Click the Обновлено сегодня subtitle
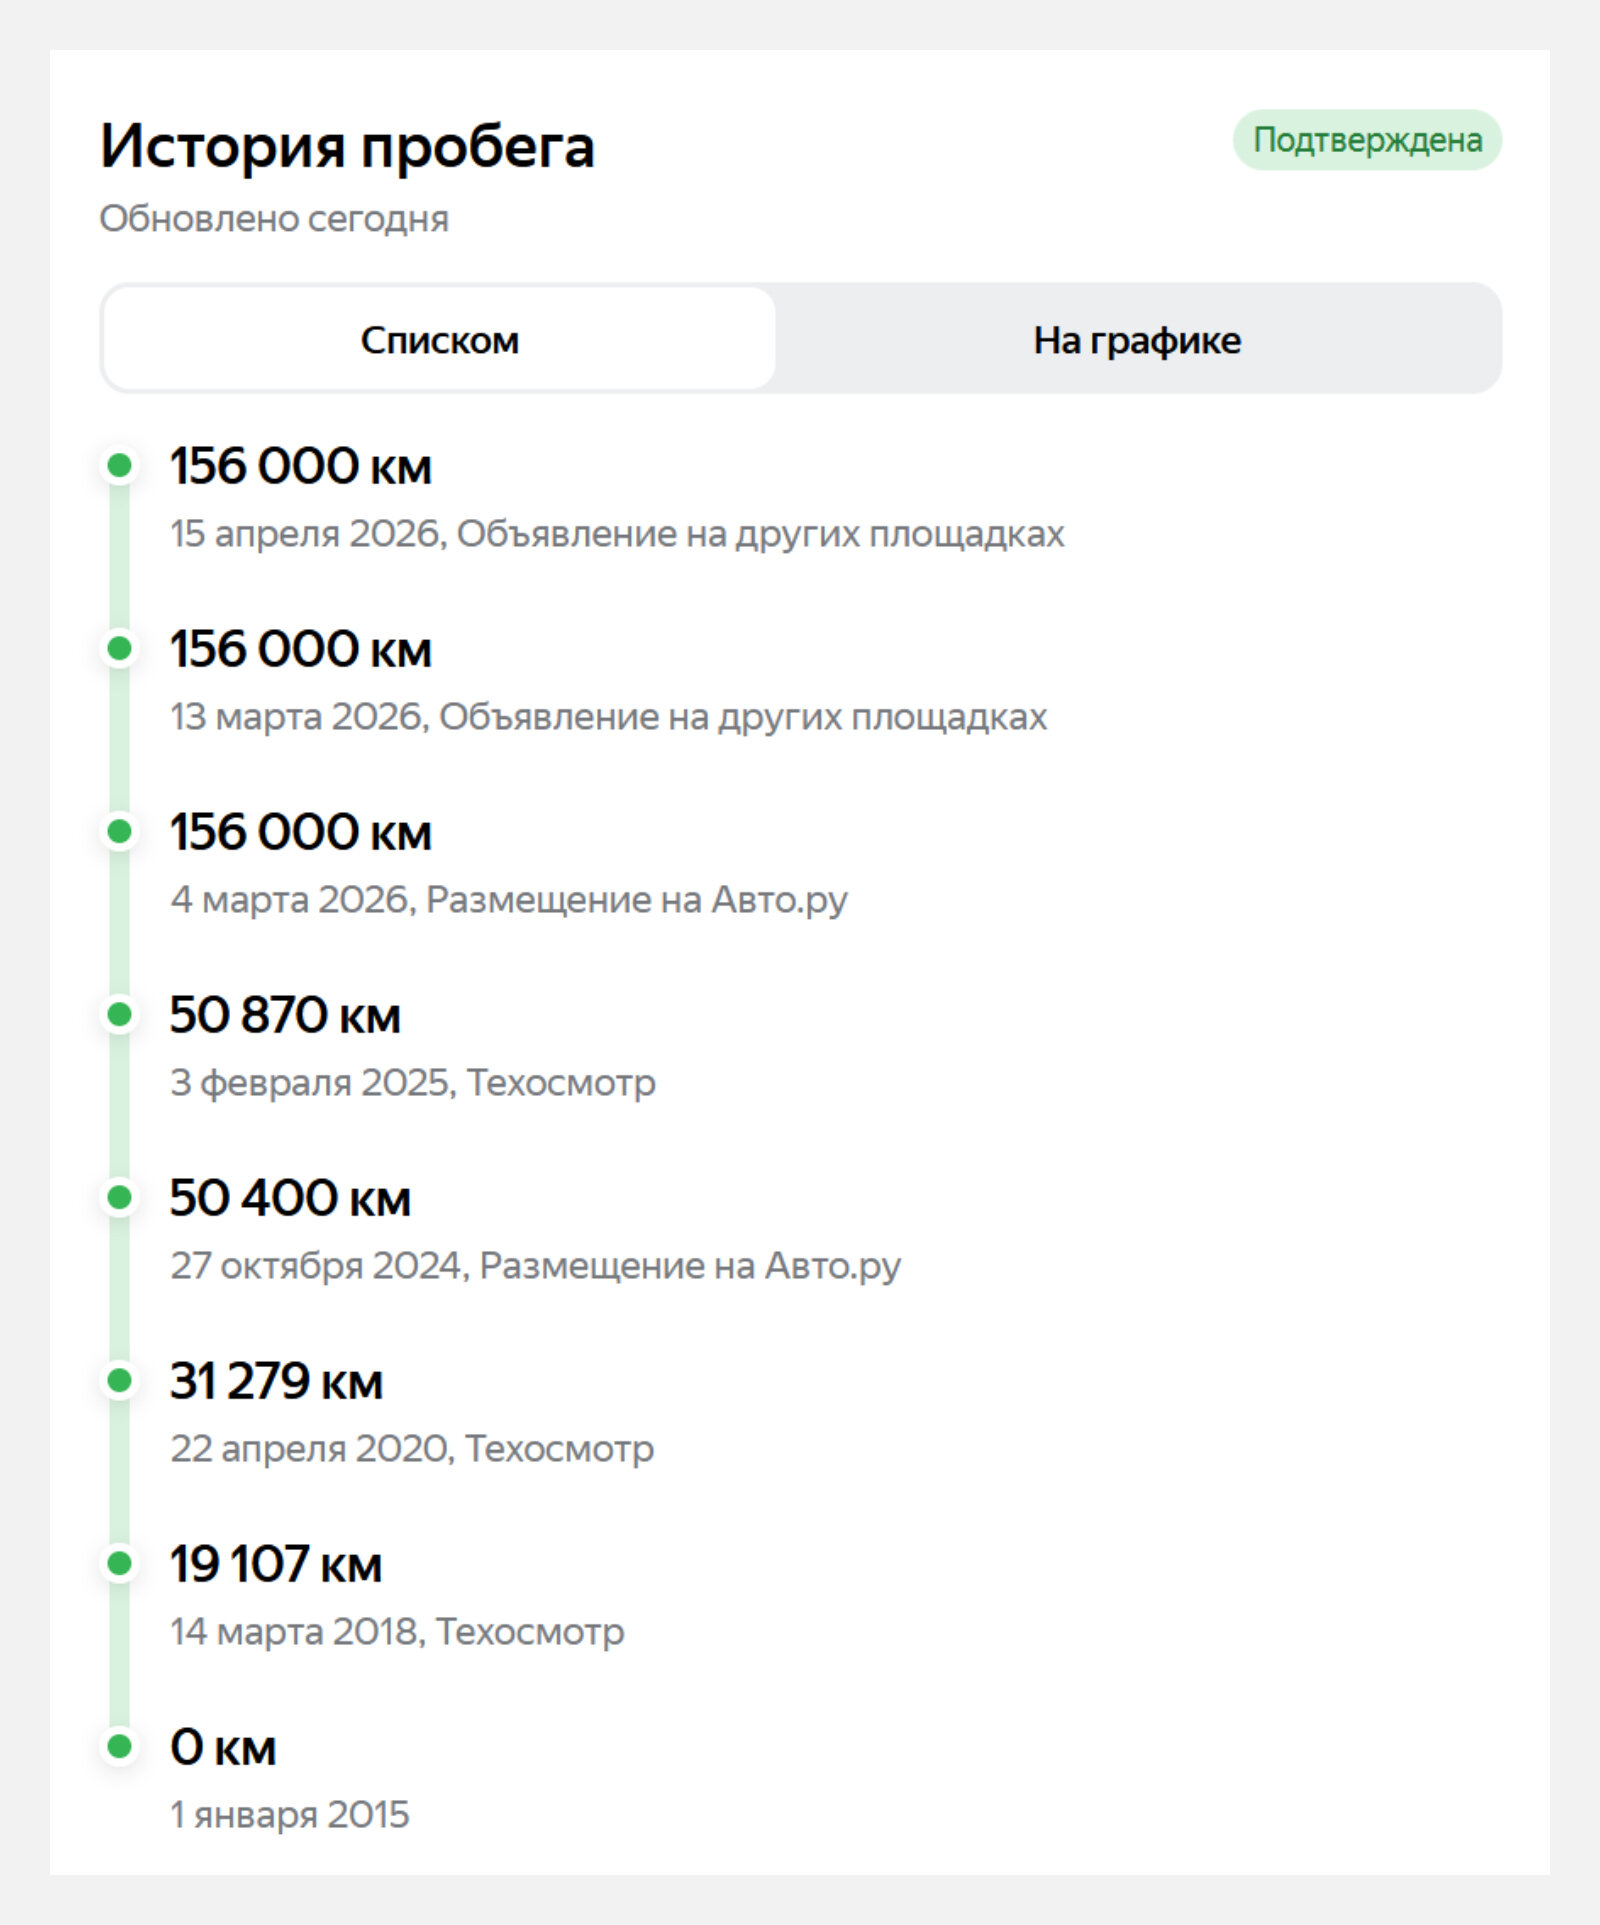 (x=274, y=218)
